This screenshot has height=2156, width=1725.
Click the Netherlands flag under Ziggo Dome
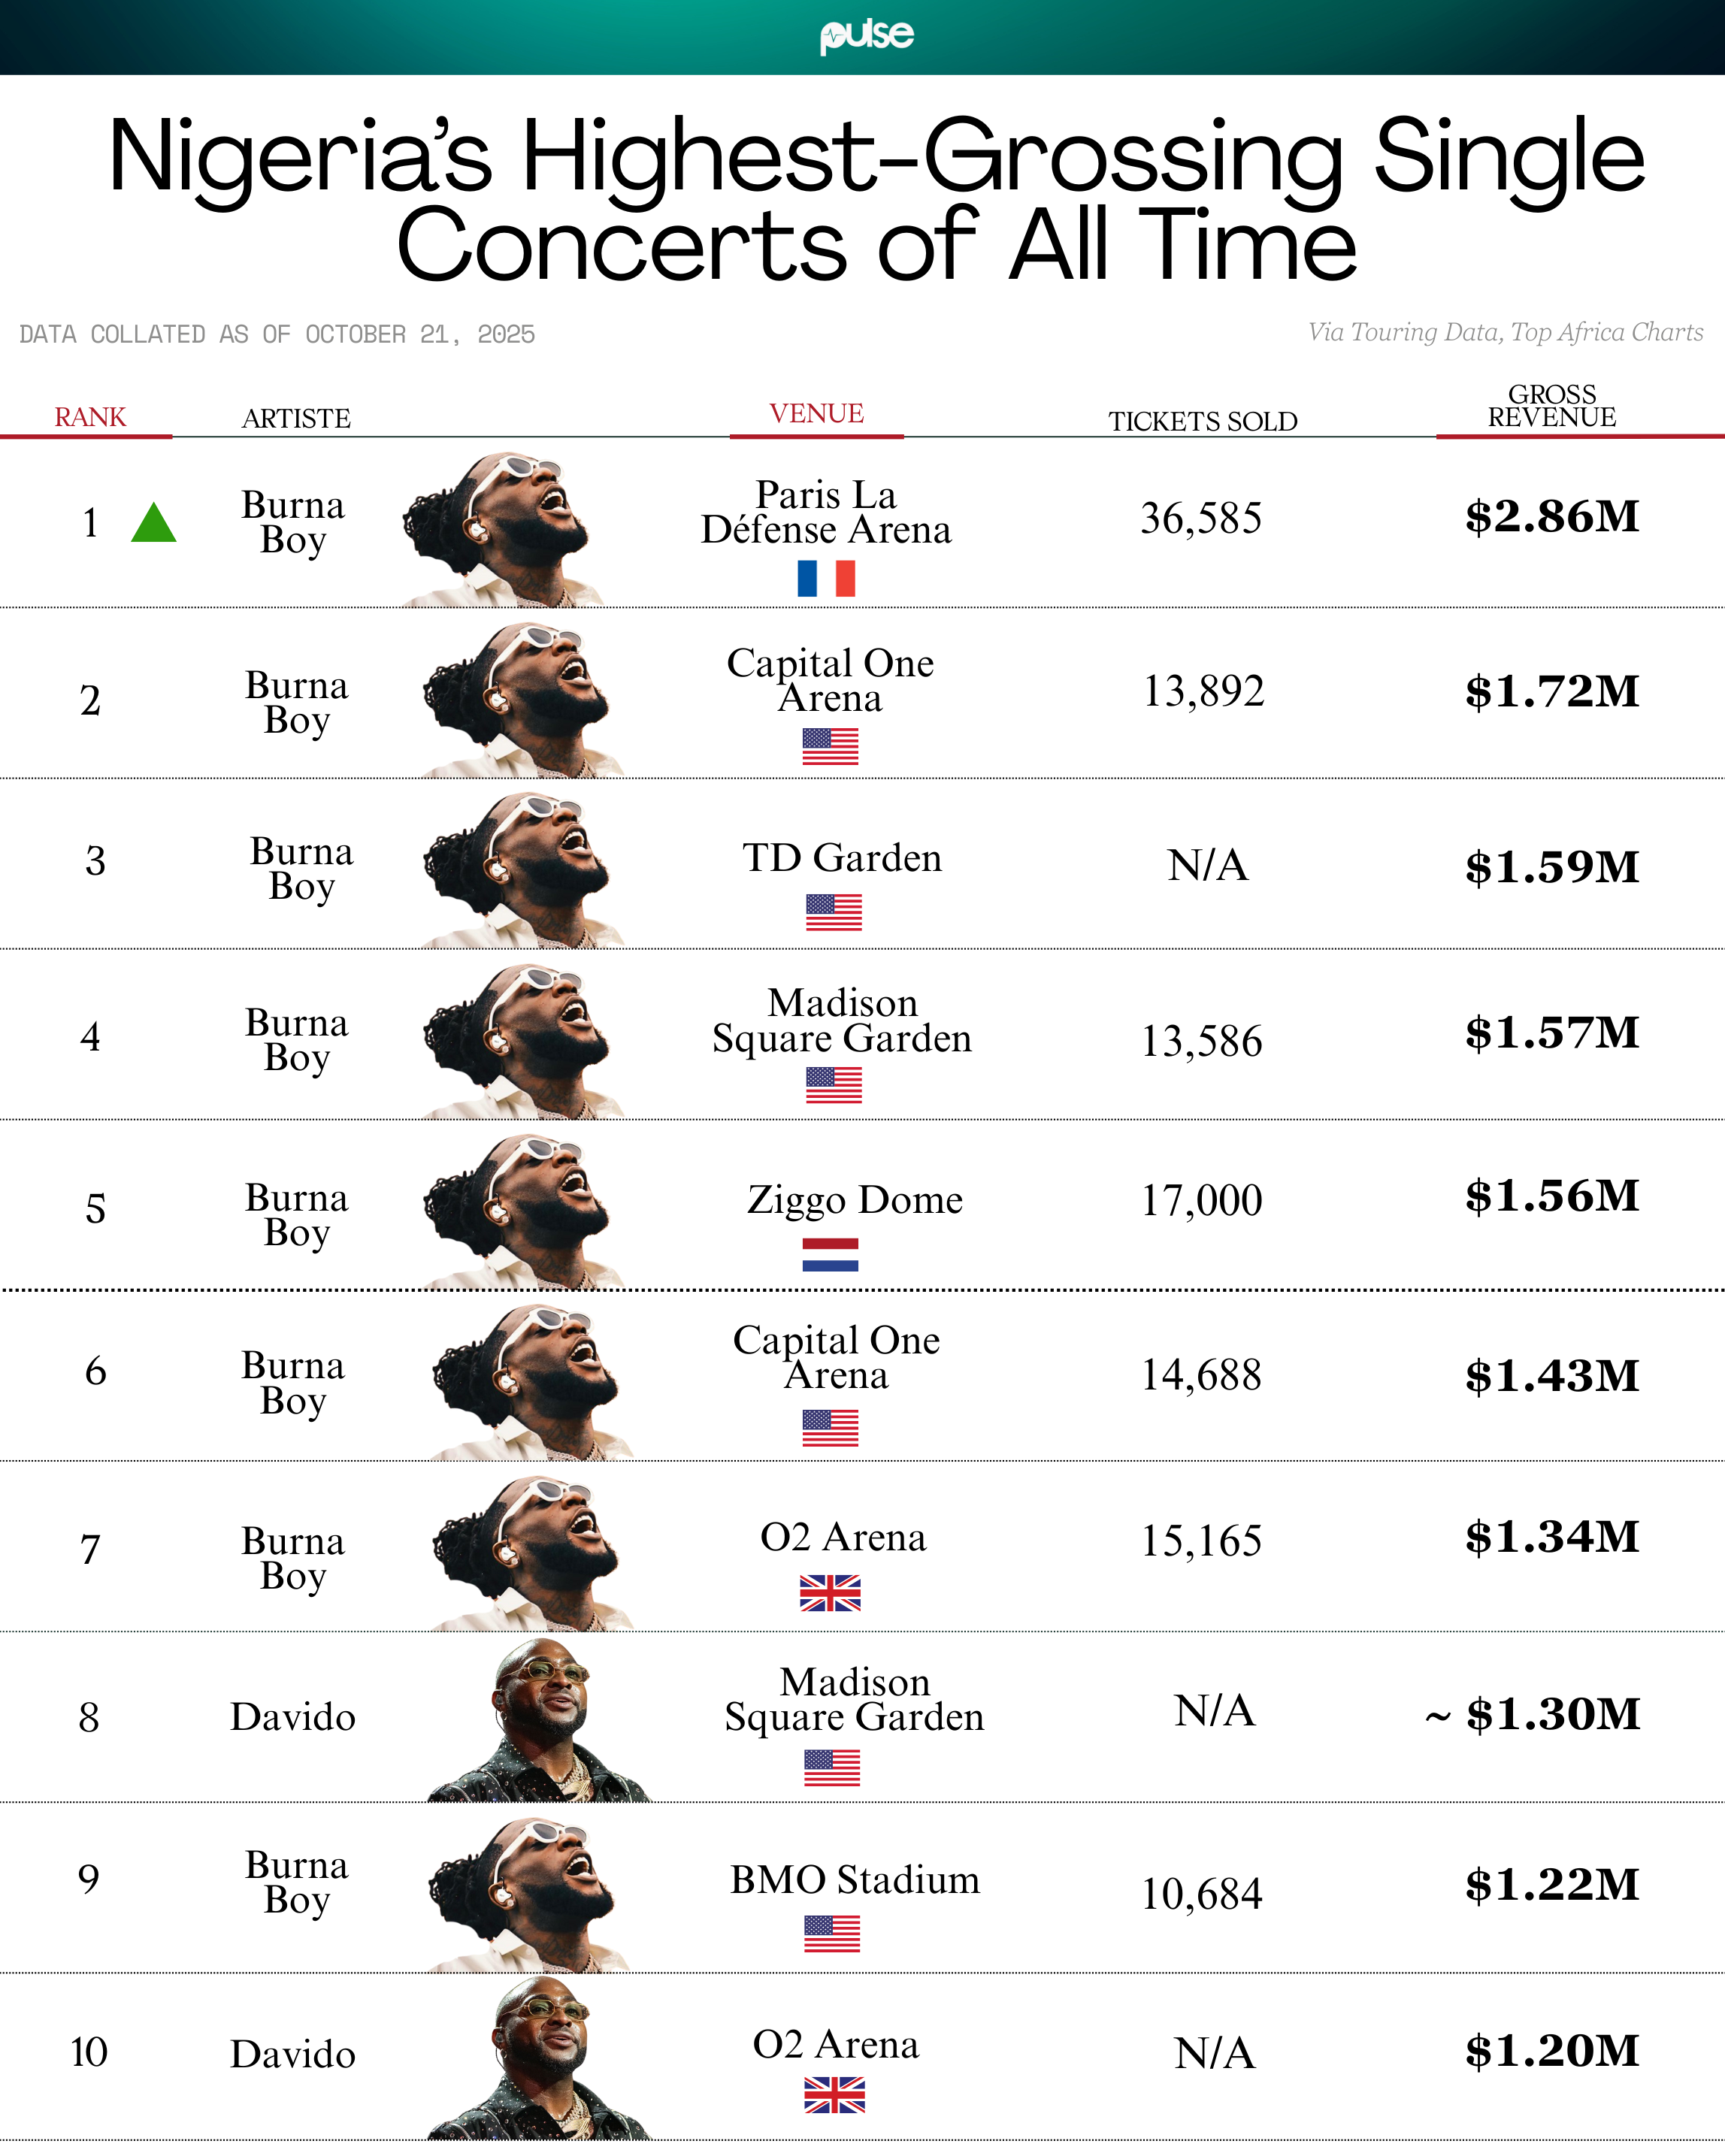(x=830, y=1254)
